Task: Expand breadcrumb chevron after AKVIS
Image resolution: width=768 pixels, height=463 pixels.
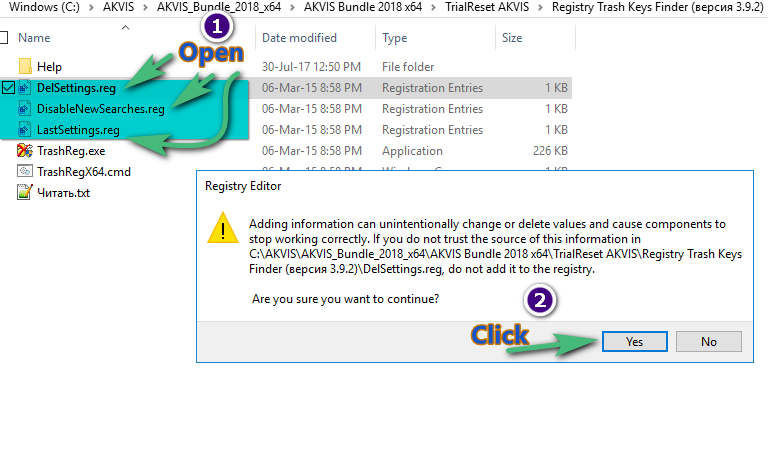Action: pyautogui.click(x=145, y=7)
